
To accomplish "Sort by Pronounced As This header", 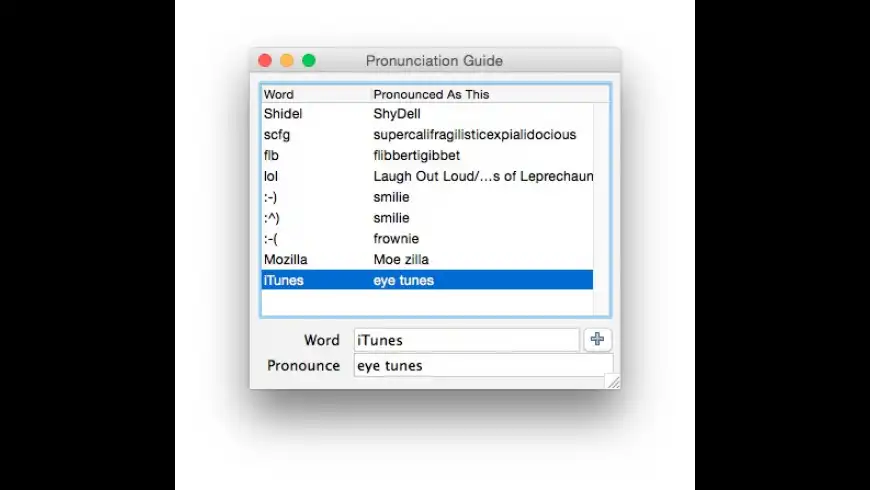I will point(490,94).
